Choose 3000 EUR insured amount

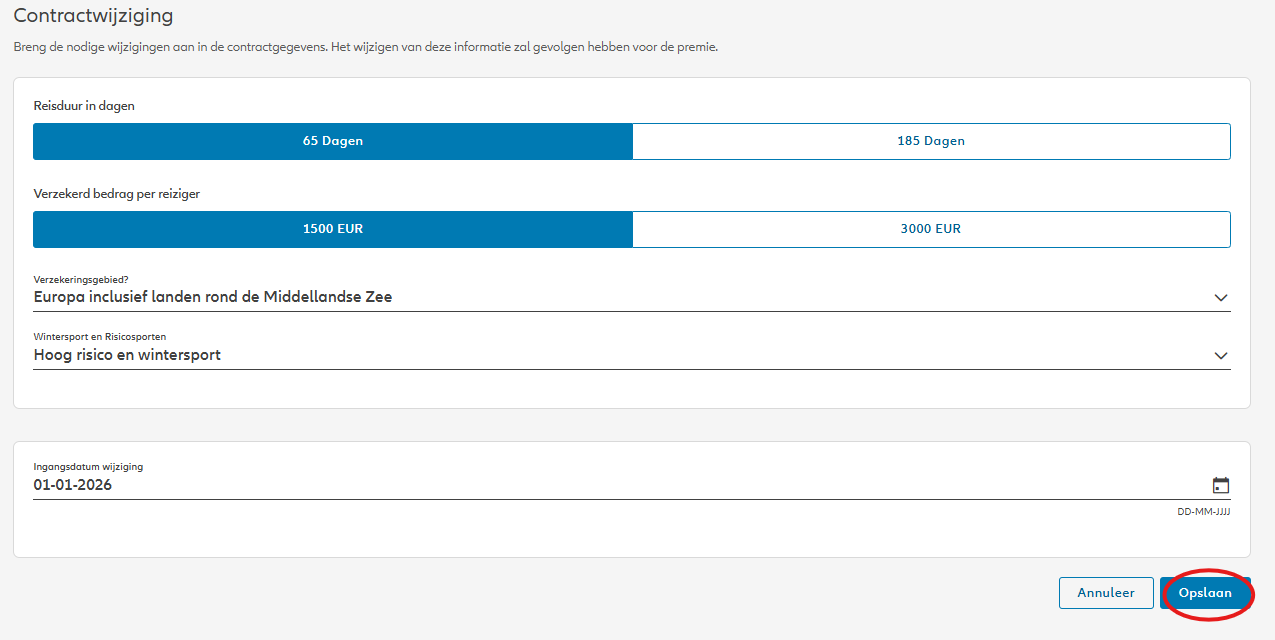[930, 229]
